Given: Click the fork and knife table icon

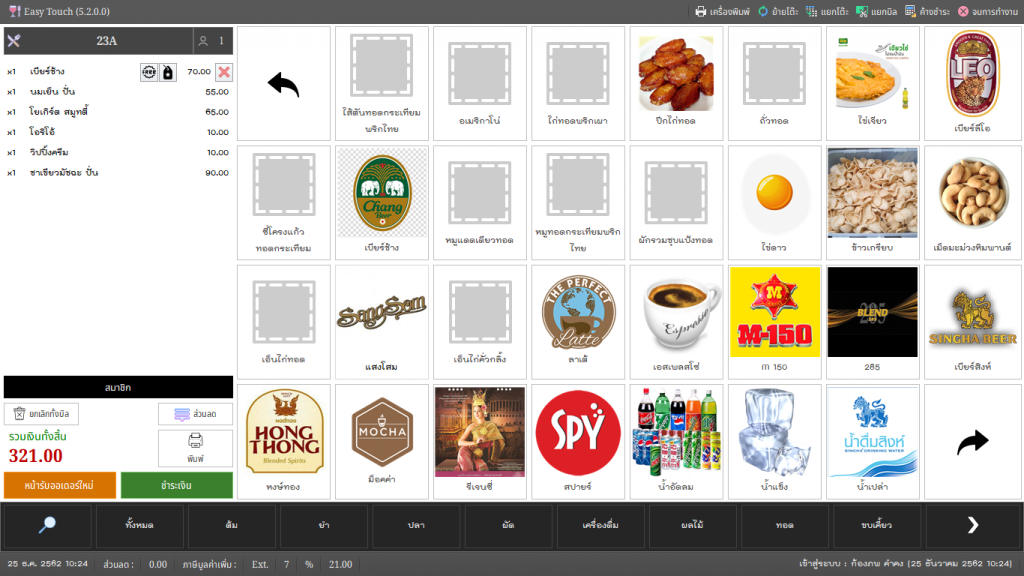Looking at the screenshot, I should (14, 40).
